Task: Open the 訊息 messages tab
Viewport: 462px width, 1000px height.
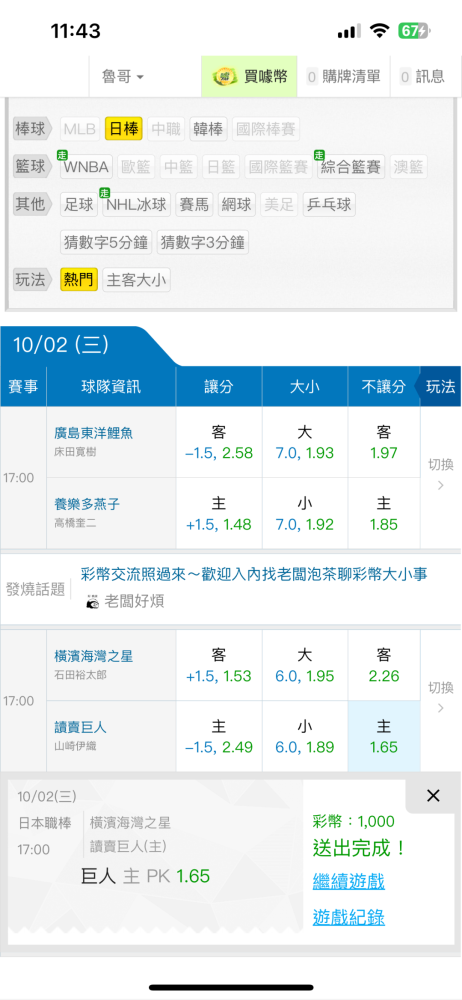Action: 422,77
